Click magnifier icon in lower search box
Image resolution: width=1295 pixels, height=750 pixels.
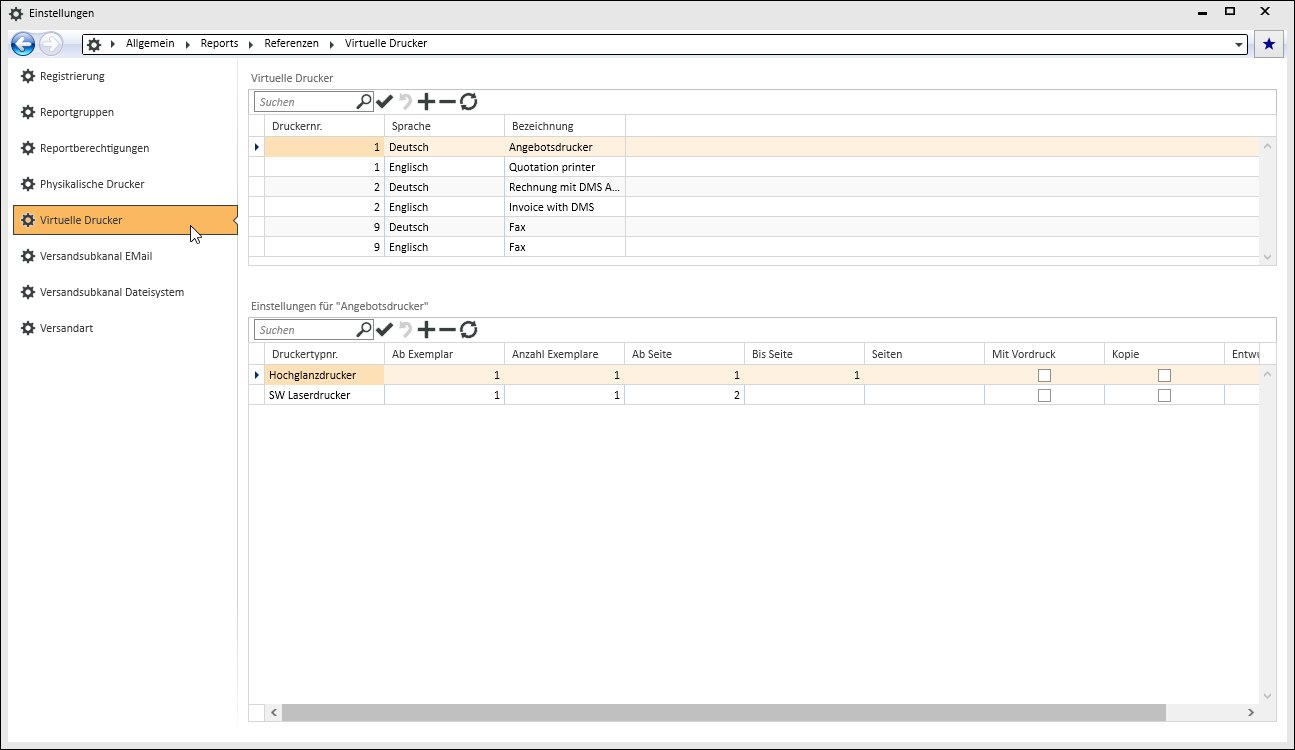364,329
